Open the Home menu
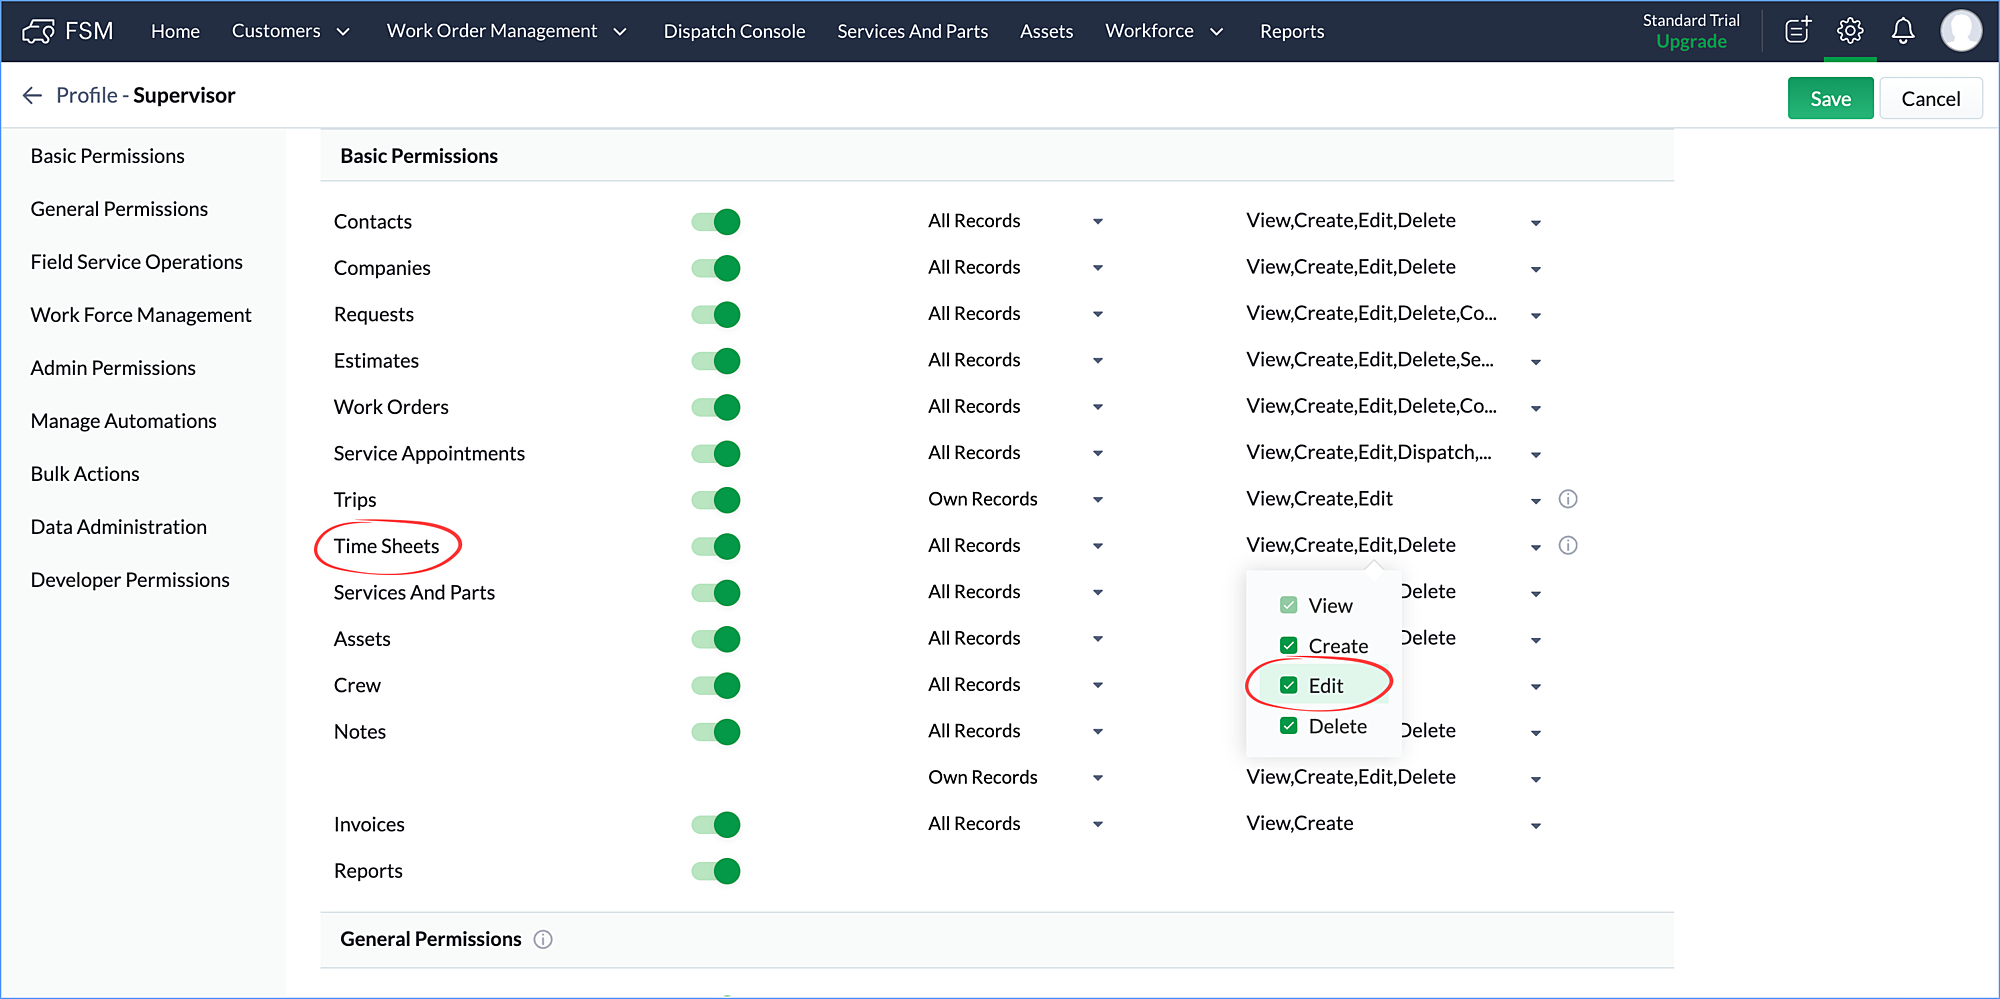This screenshot has height=999, width=2000. point(175,31)
